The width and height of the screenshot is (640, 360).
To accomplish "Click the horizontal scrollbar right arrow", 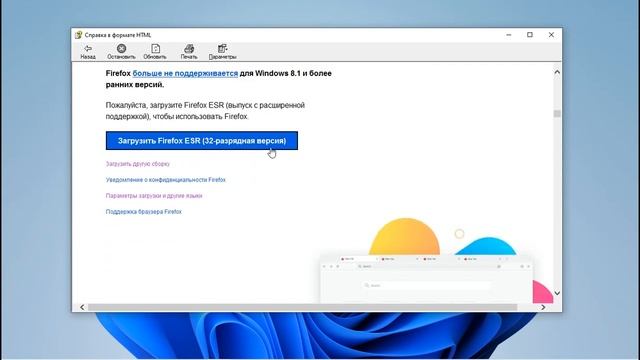I will coord(543,307).
